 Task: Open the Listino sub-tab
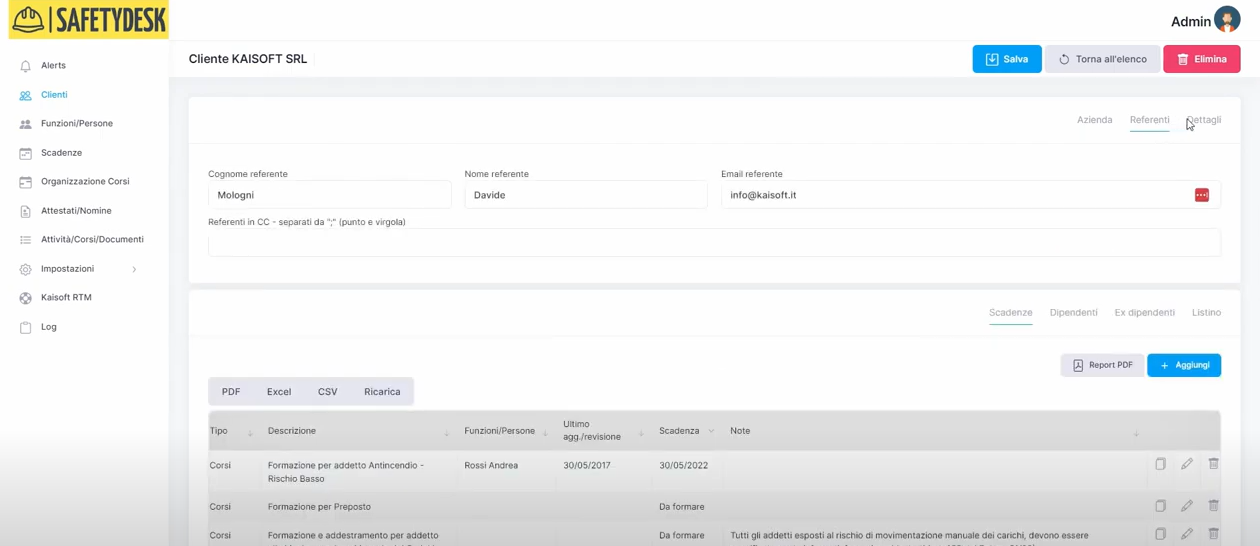(1206, 313)
